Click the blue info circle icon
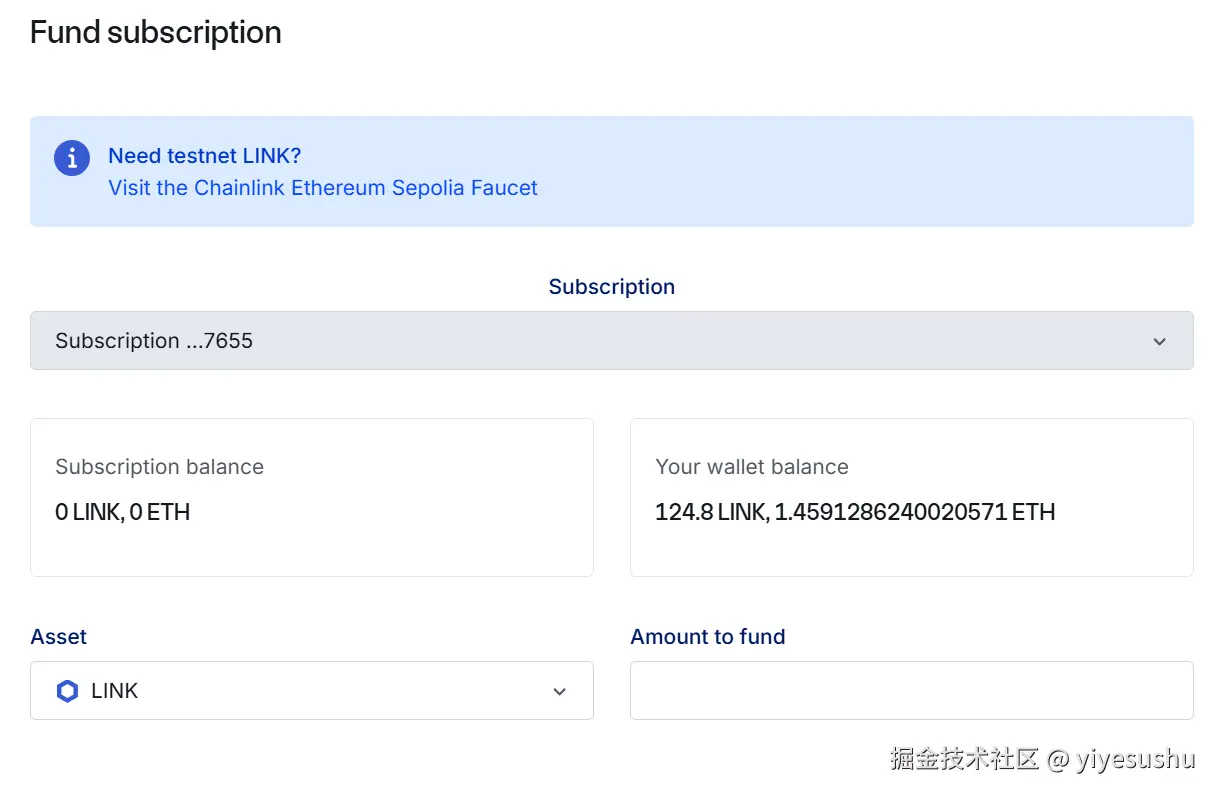This screenshot has width=1219, height=796. point(72,157)
